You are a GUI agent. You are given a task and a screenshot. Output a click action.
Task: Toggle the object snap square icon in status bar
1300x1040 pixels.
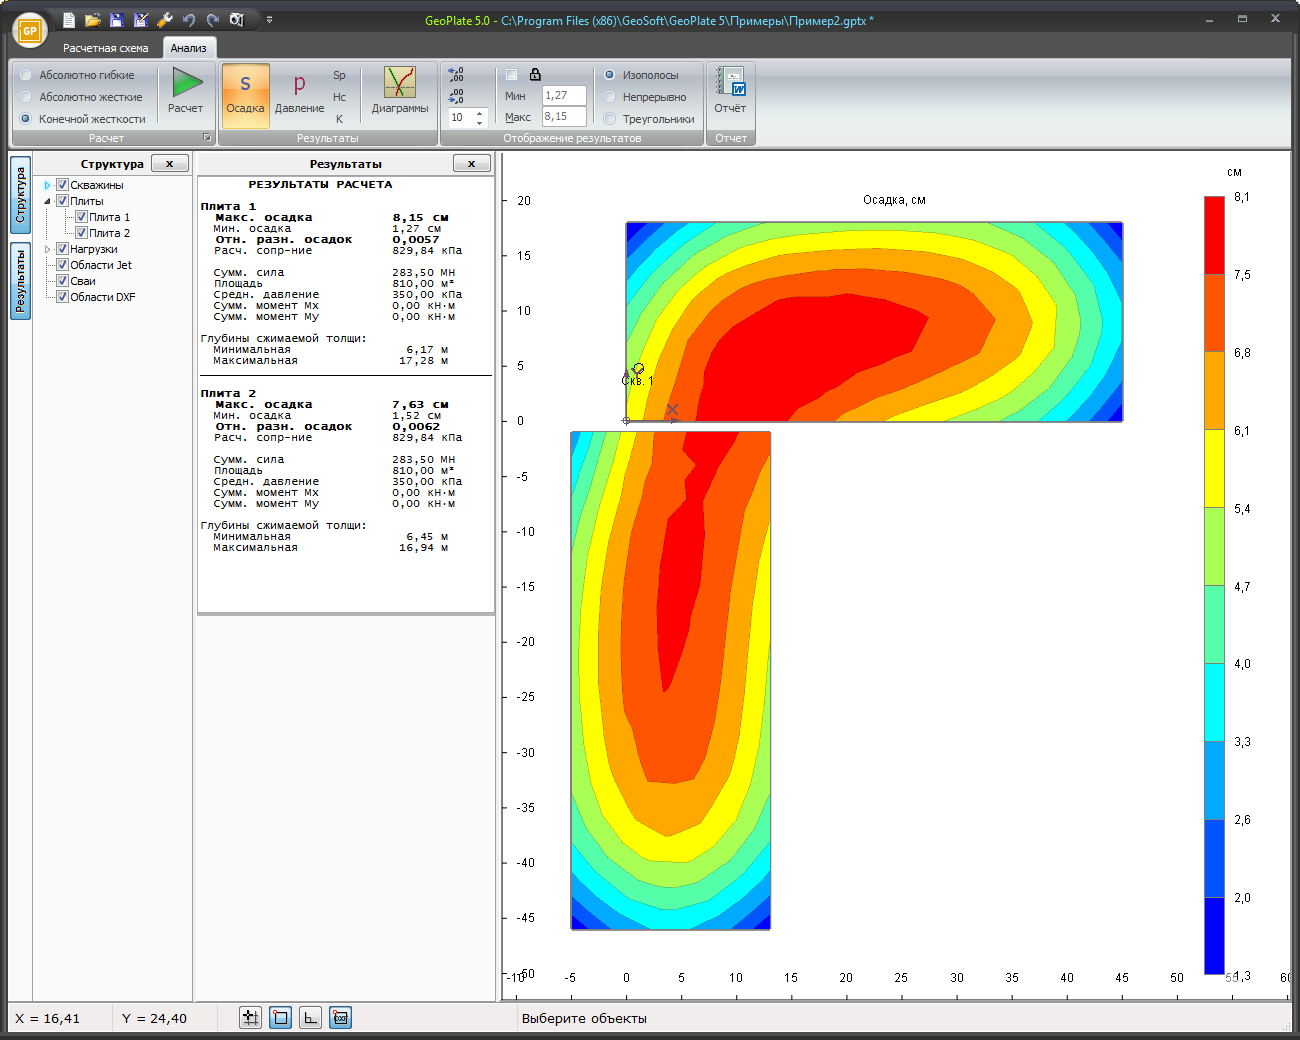[281, 1018]
